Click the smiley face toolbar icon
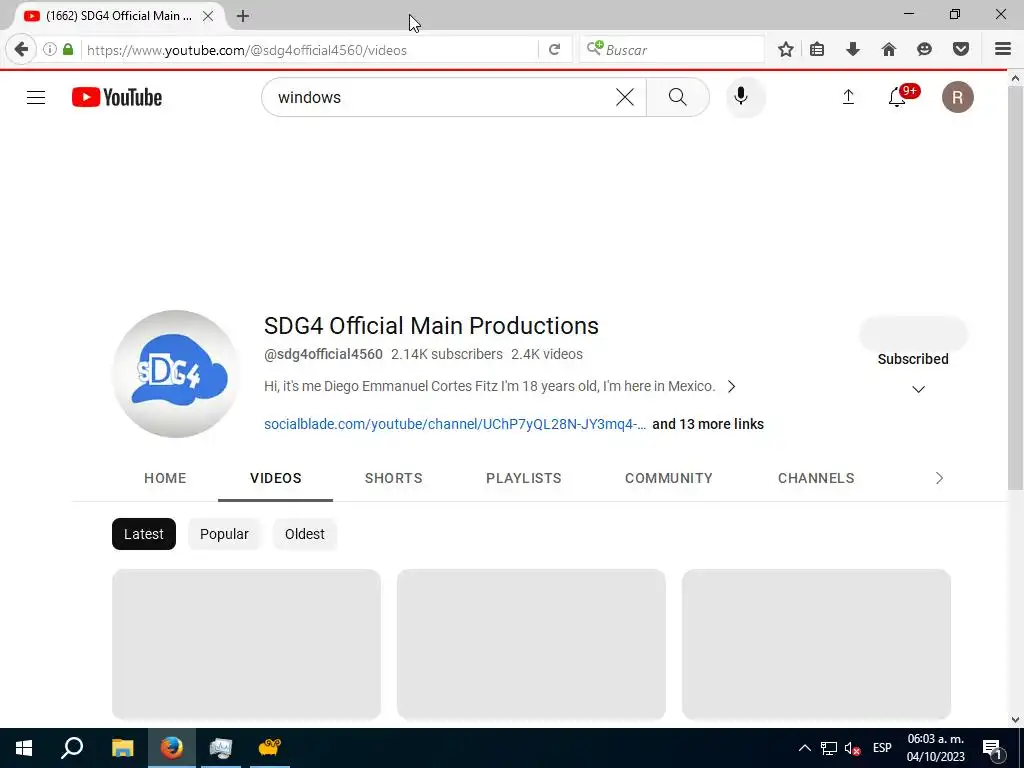The image size is (1024, 768). click(924, 49)
